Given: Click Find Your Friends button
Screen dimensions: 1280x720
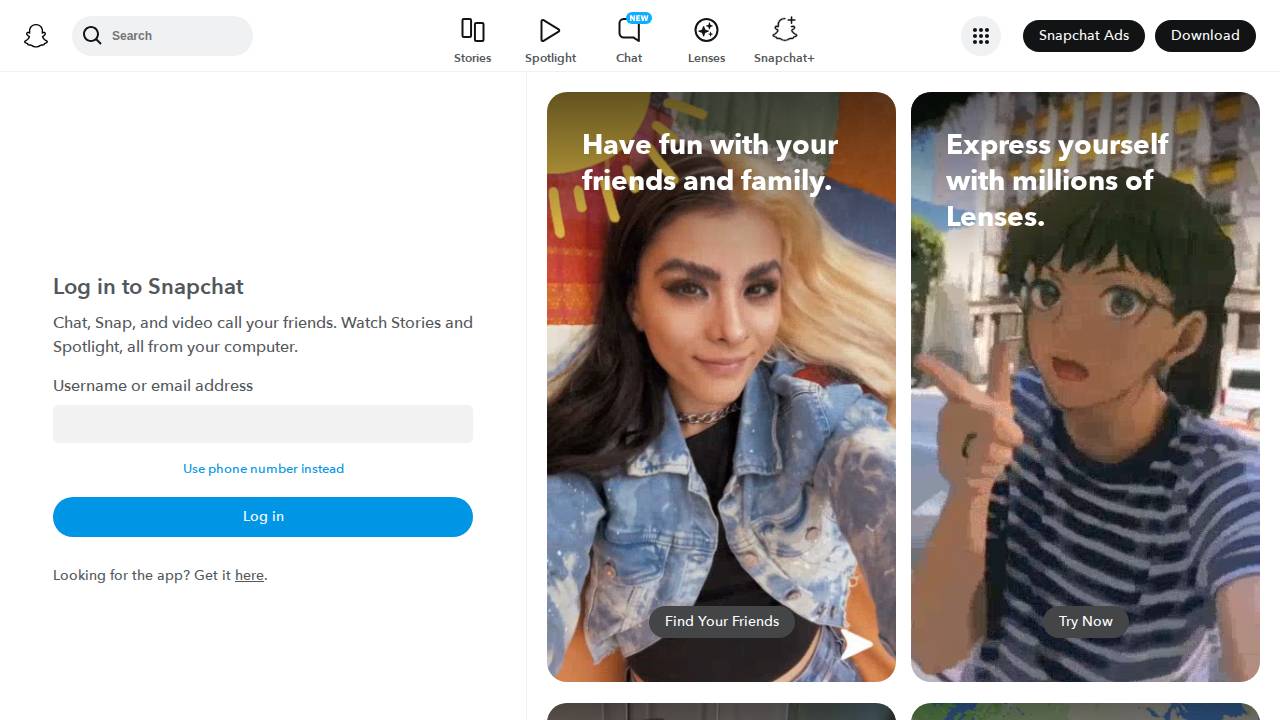Looking at the screenshot, I should click(x=722, y=622).
